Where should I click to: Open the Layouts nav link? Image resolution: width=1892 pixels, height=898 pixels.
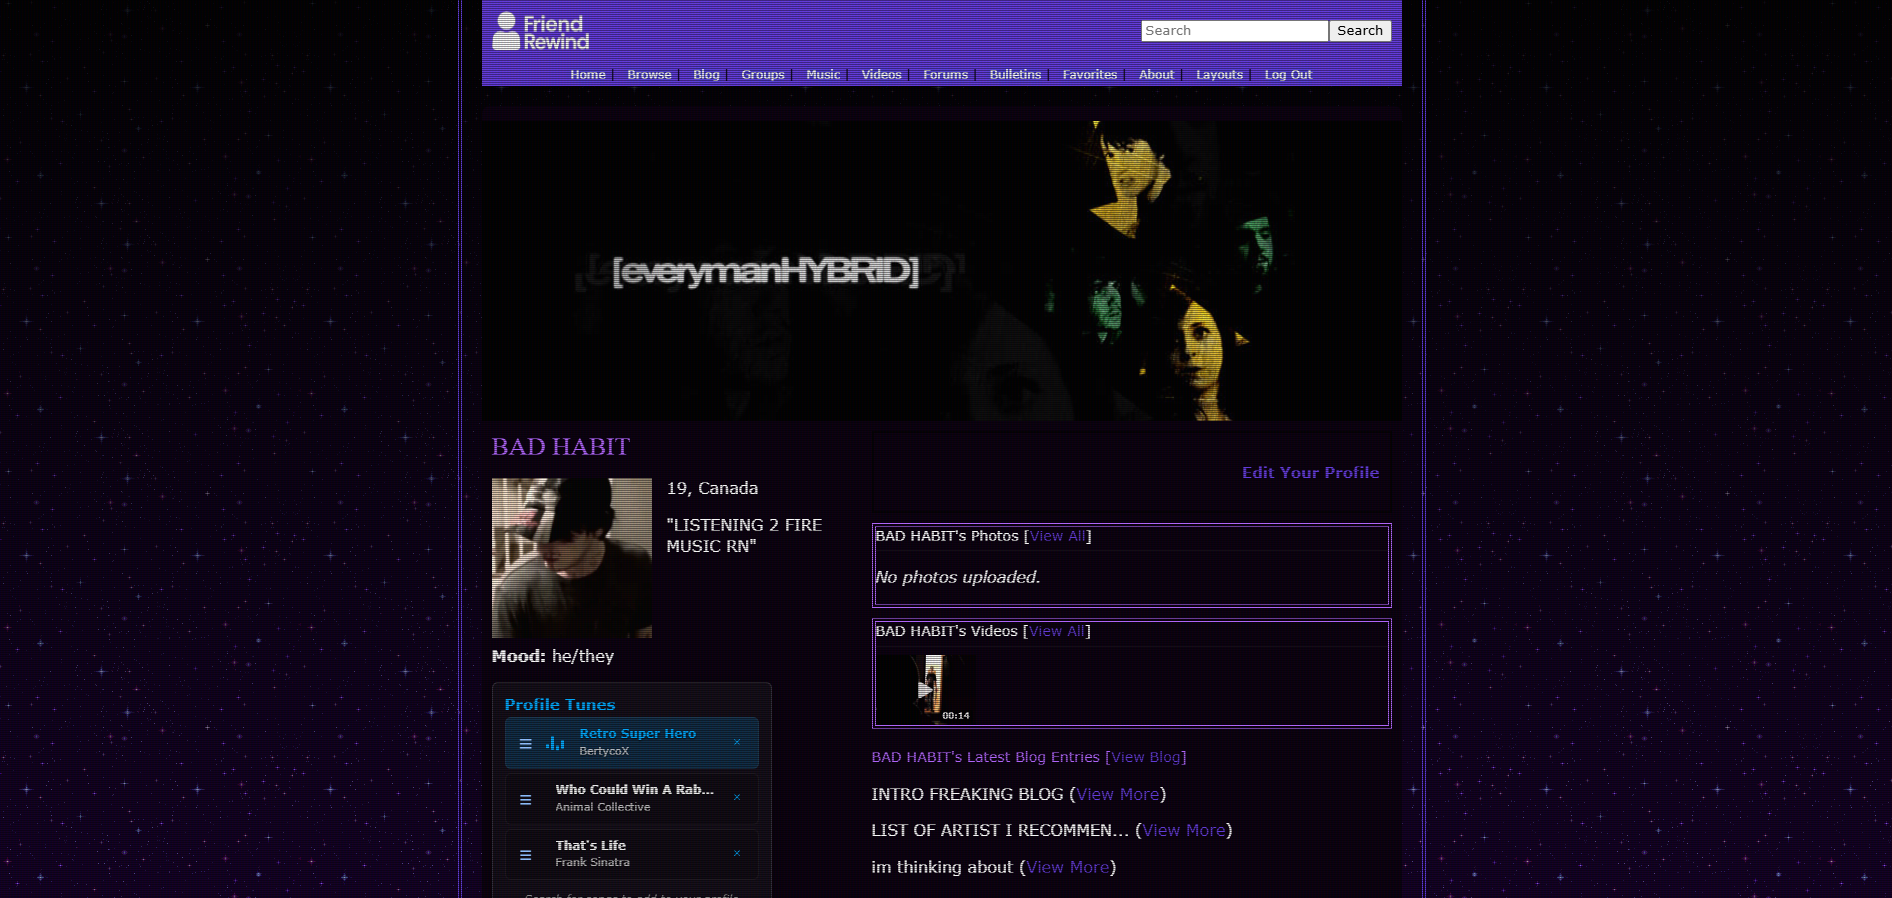[x=1219, y=75]
